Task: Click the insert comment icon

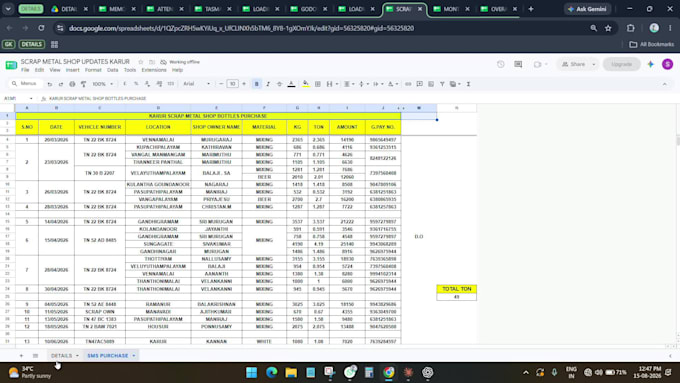Action: (419, 84)
